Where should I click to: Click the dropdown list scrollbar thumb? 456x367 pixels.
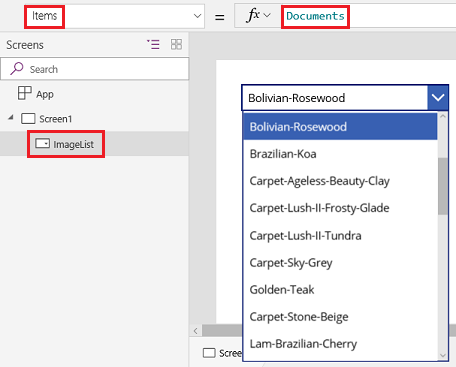pyautogui.click(x=443, y=186)
